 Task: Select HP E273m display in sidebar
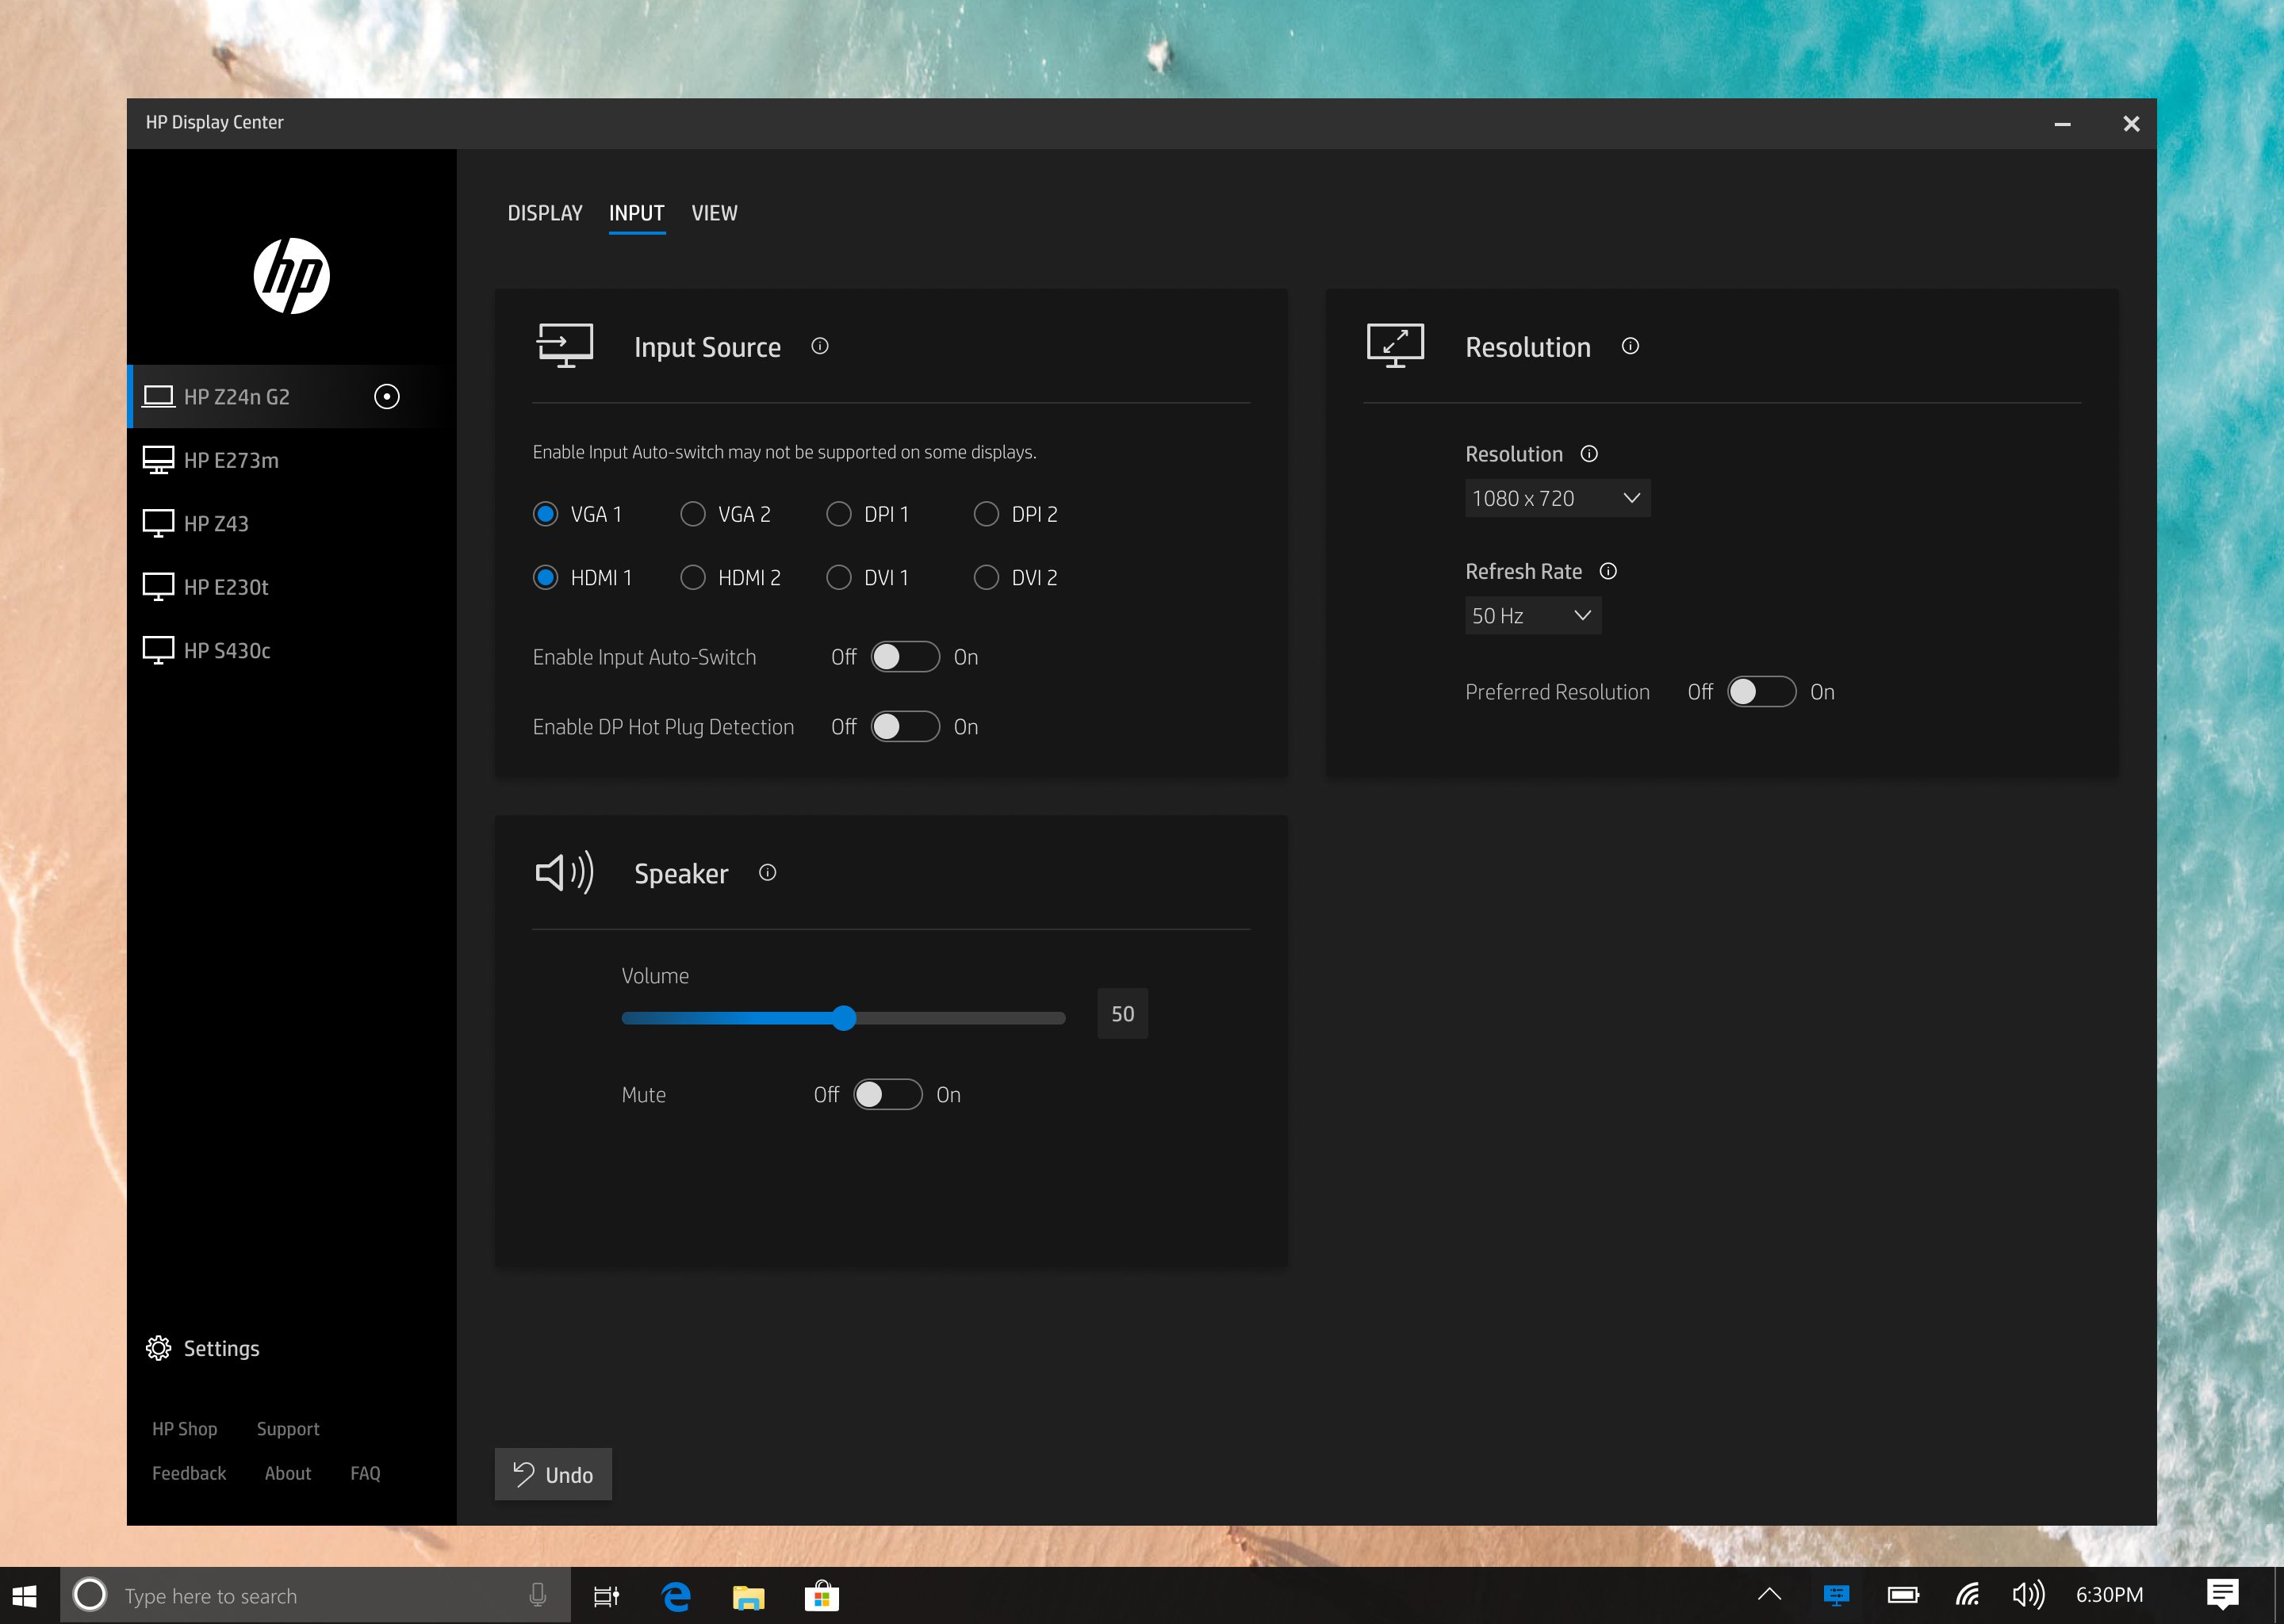click(x=291, y=460)
